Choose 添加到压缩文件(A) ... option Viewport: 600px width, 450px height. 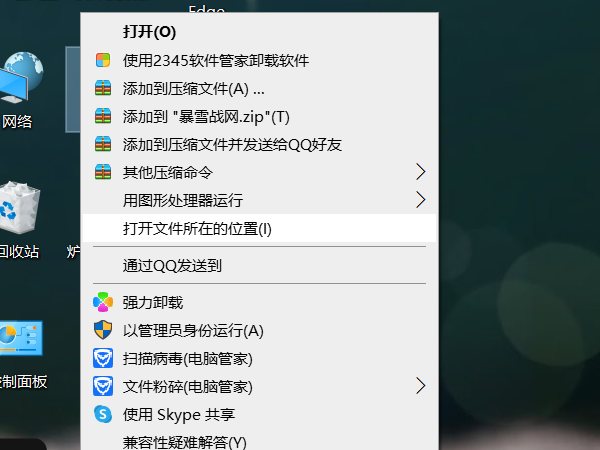tap(259, 88)
